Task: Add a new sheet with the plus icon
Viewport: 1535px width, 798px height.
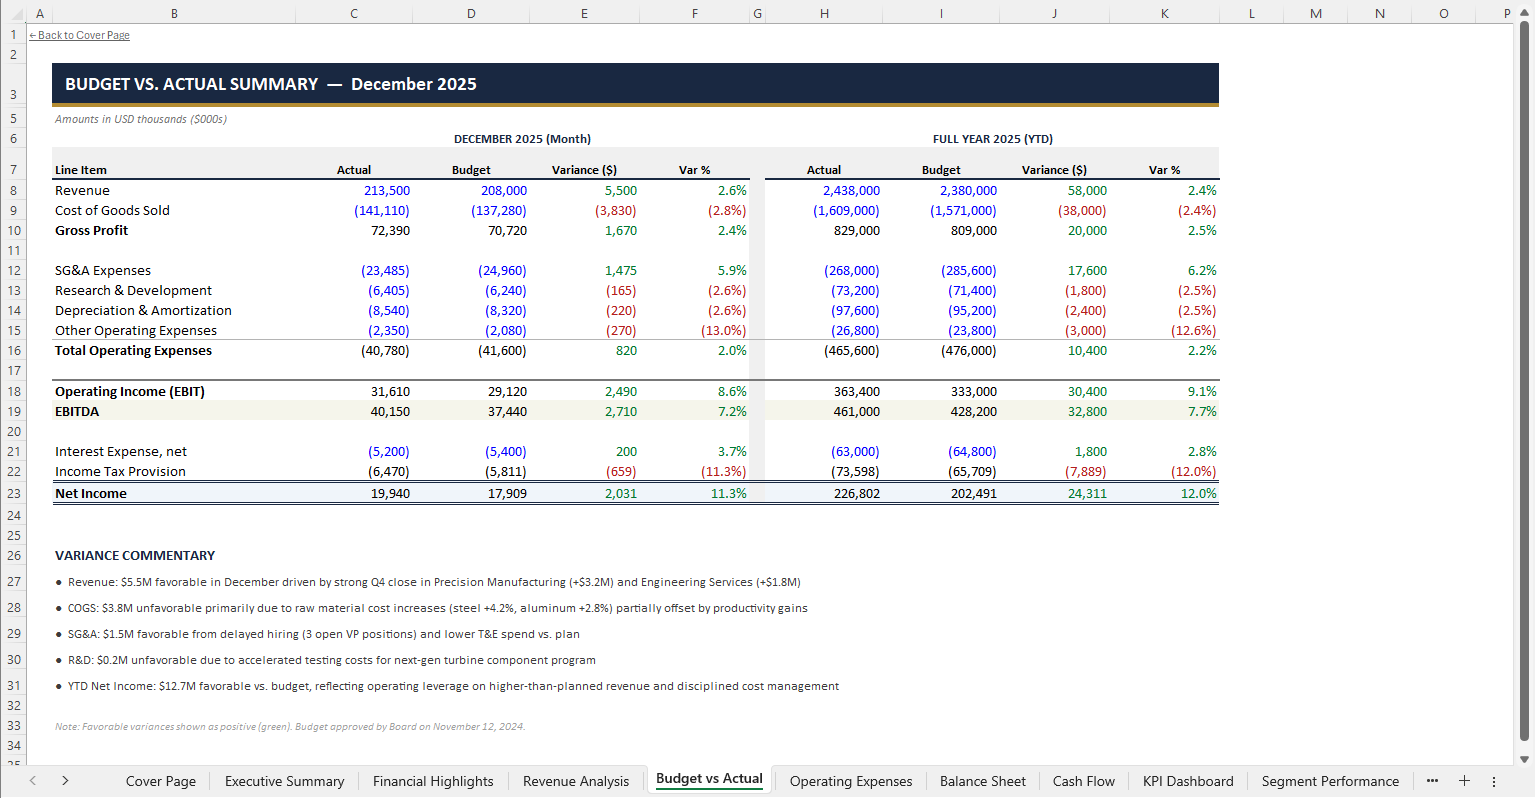Action: [x=1464, y=781]
